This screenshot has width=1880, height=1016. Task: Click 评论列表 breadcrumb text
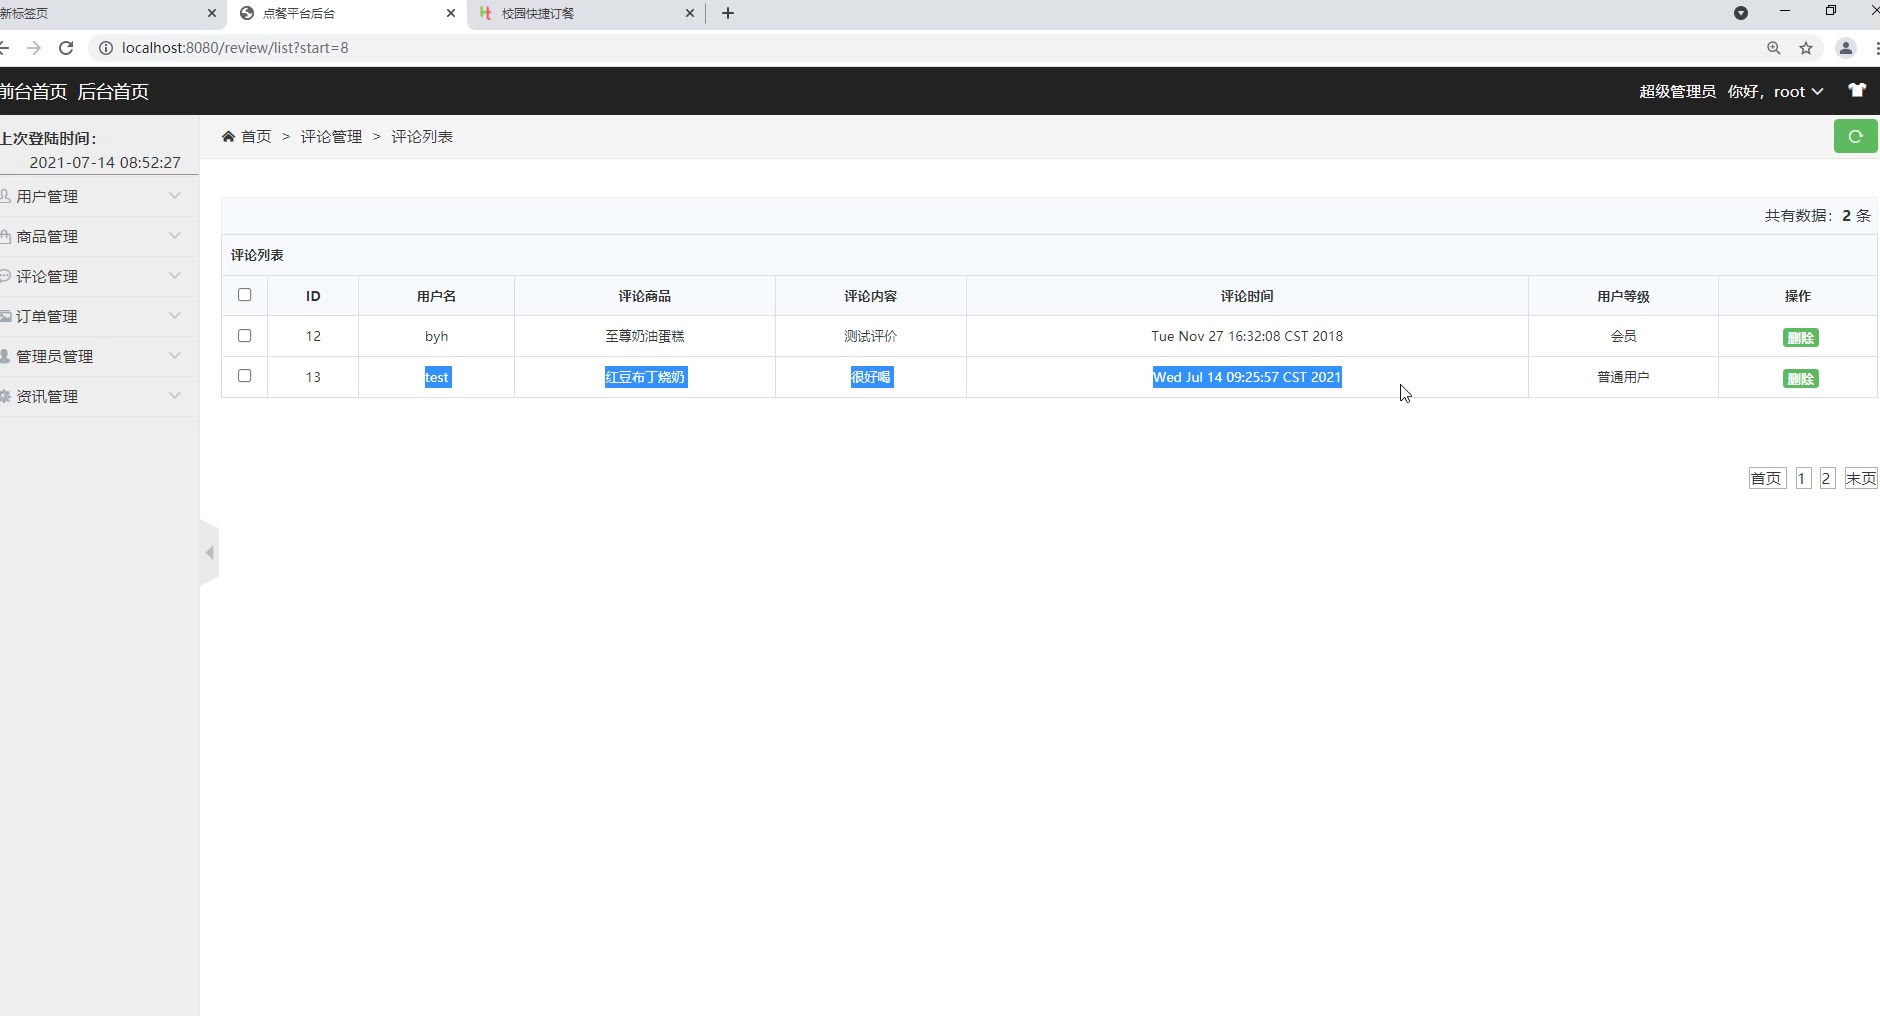pyautogui.click(x=422, y=136)
